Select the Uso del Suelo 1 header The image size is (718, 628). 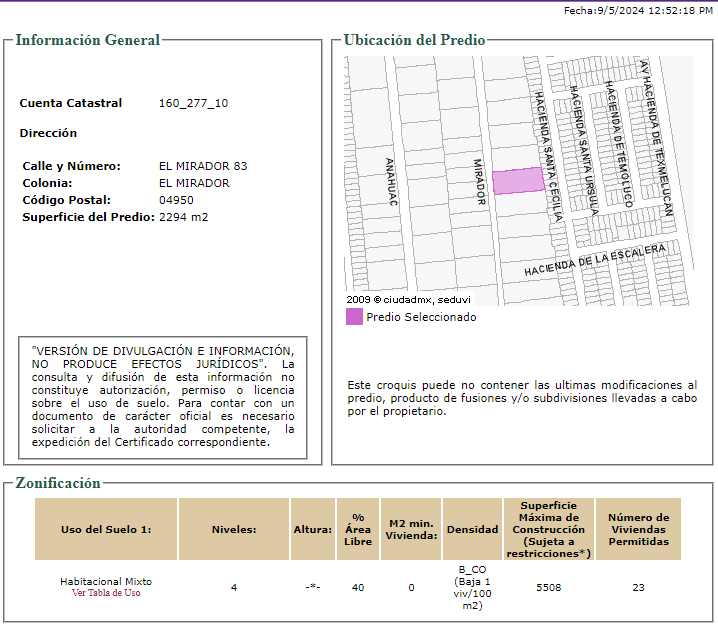(106, 529)
